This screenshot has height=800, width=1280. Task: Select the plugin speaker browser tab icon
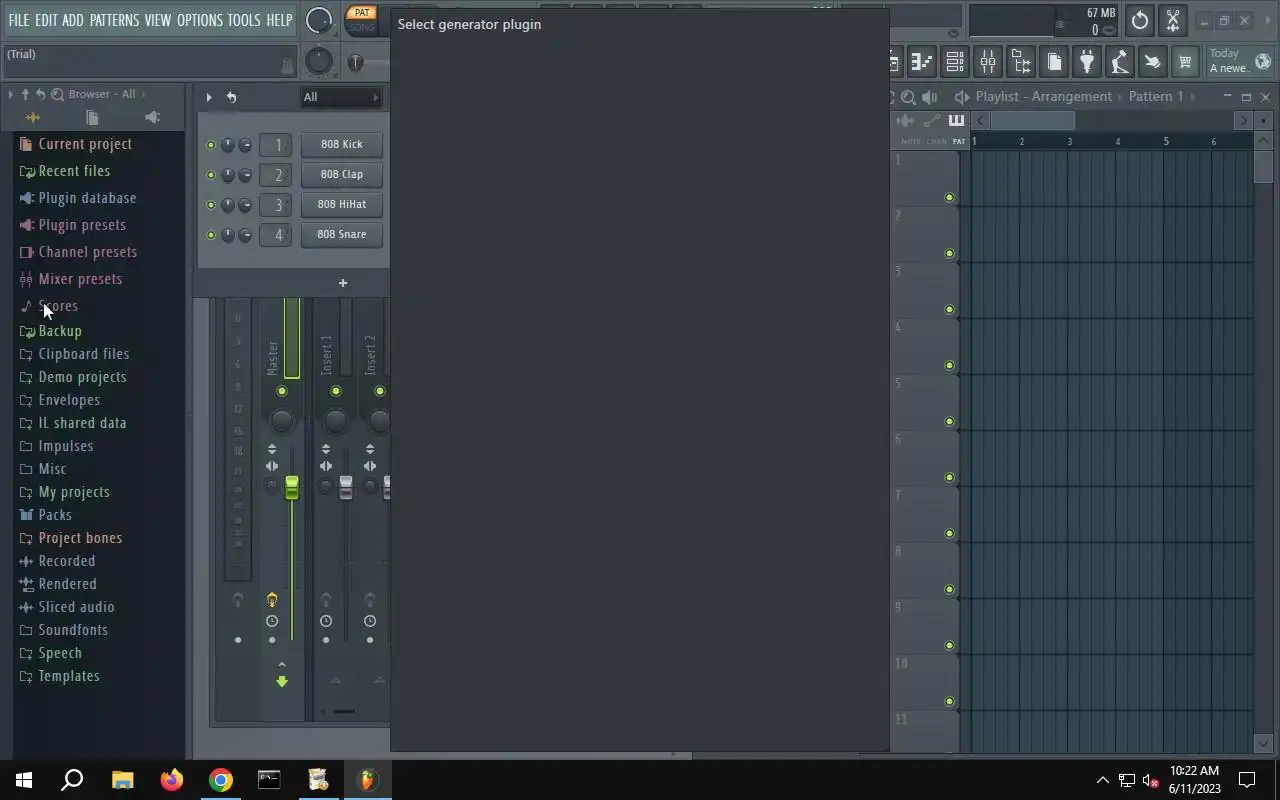[x=152, y=118]
